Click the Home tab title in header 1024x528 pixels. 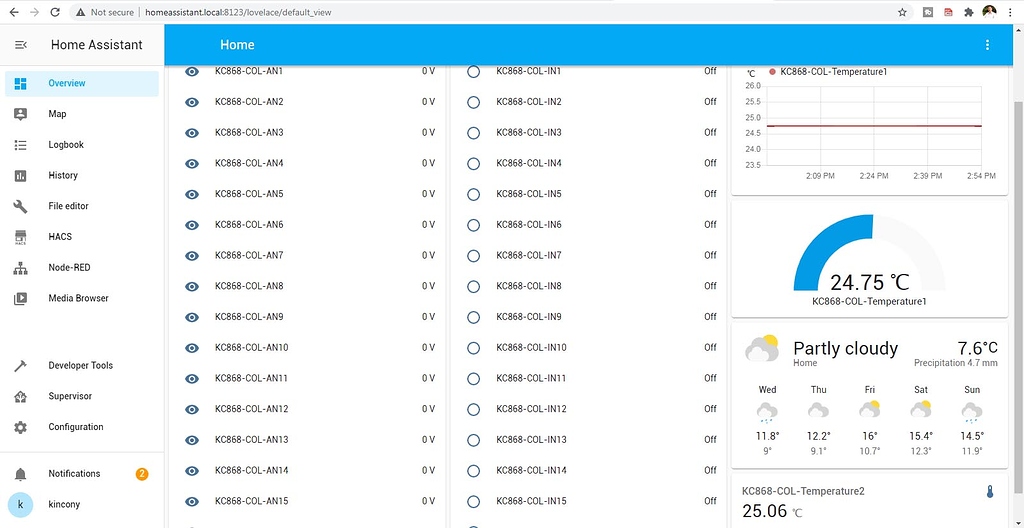[x=237, y=45]
